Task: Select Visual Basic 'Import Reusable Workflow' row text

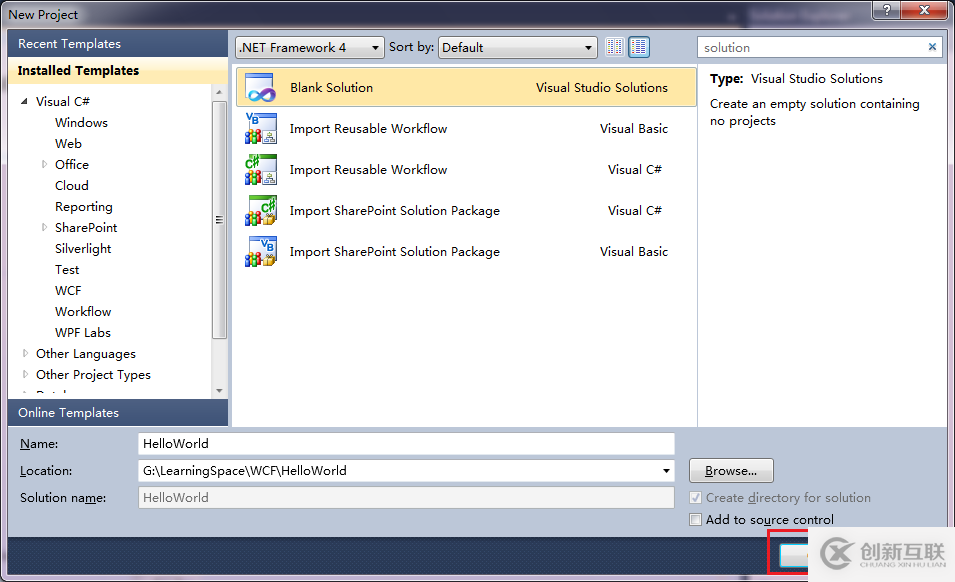Action: pos(368,128)
